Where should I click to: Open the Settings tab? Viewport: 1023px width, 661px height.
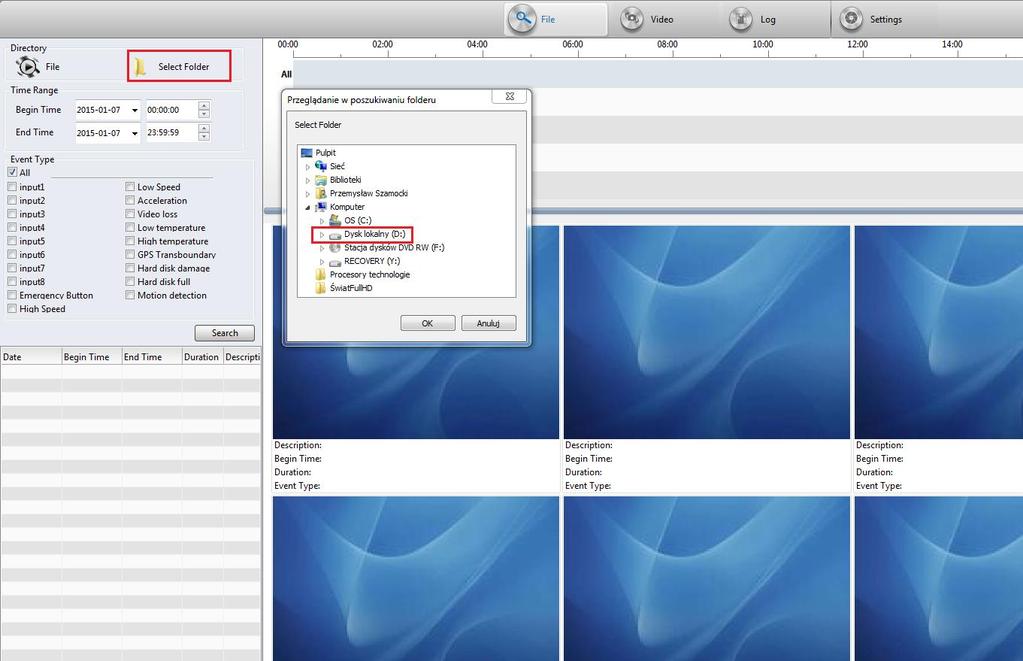coord(871,19)
